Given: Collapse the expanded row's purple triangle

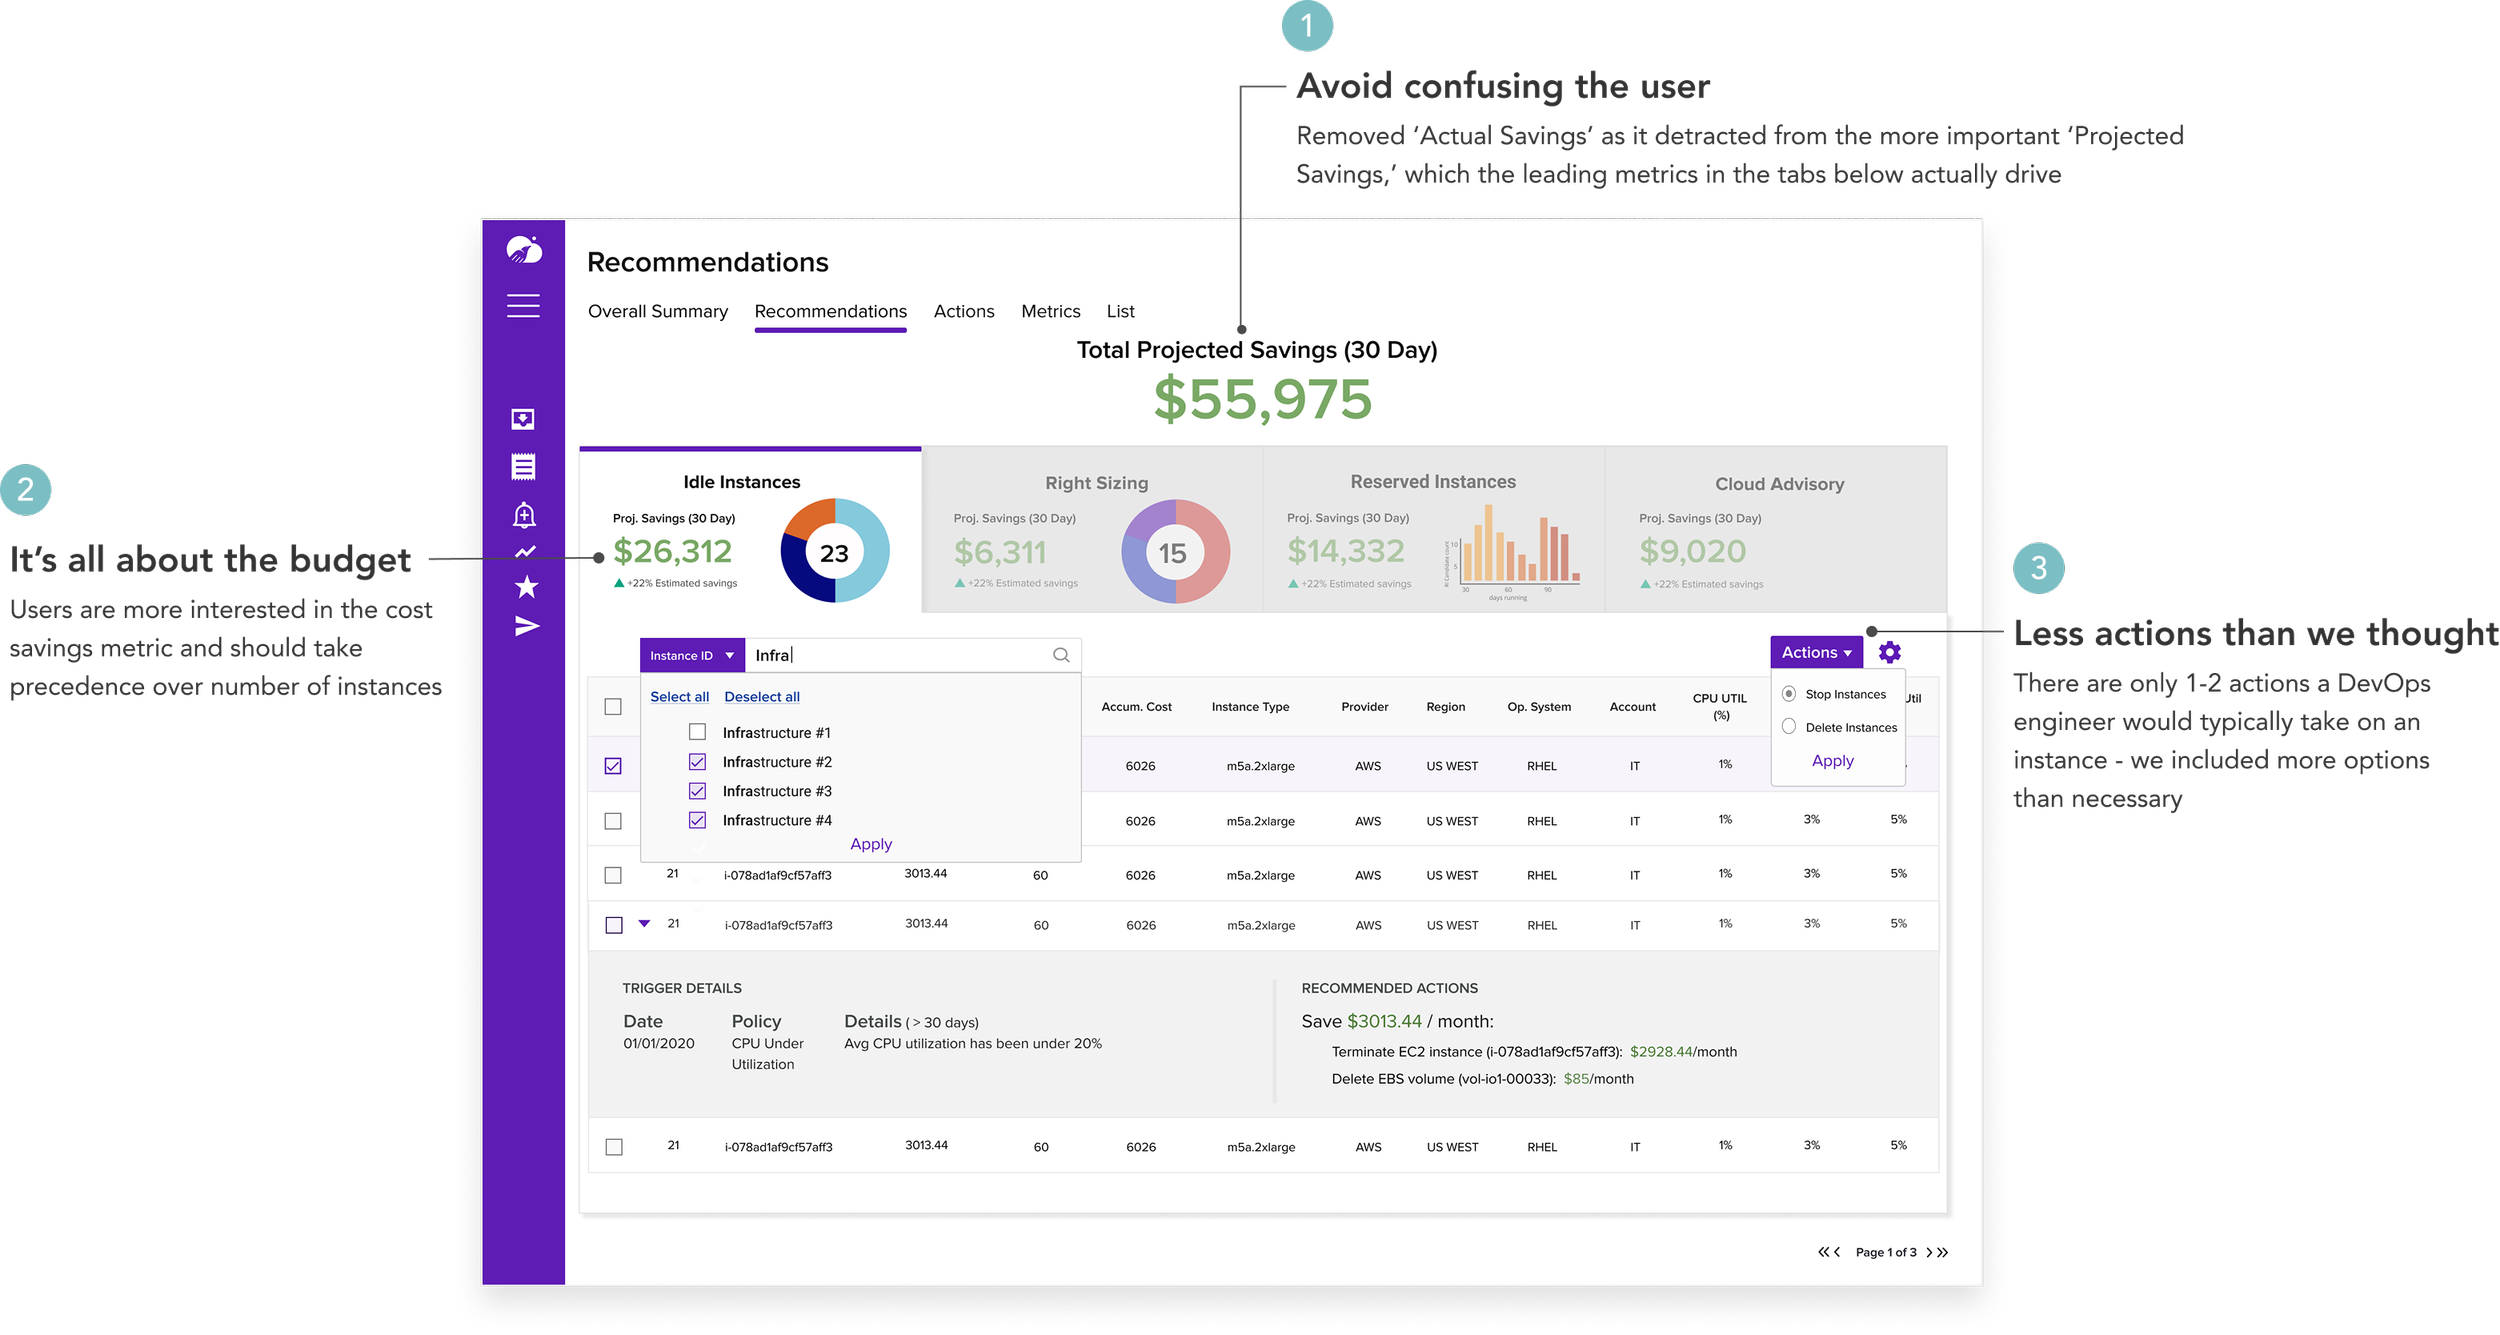Looking at the screenshot, I should [644, 923].
